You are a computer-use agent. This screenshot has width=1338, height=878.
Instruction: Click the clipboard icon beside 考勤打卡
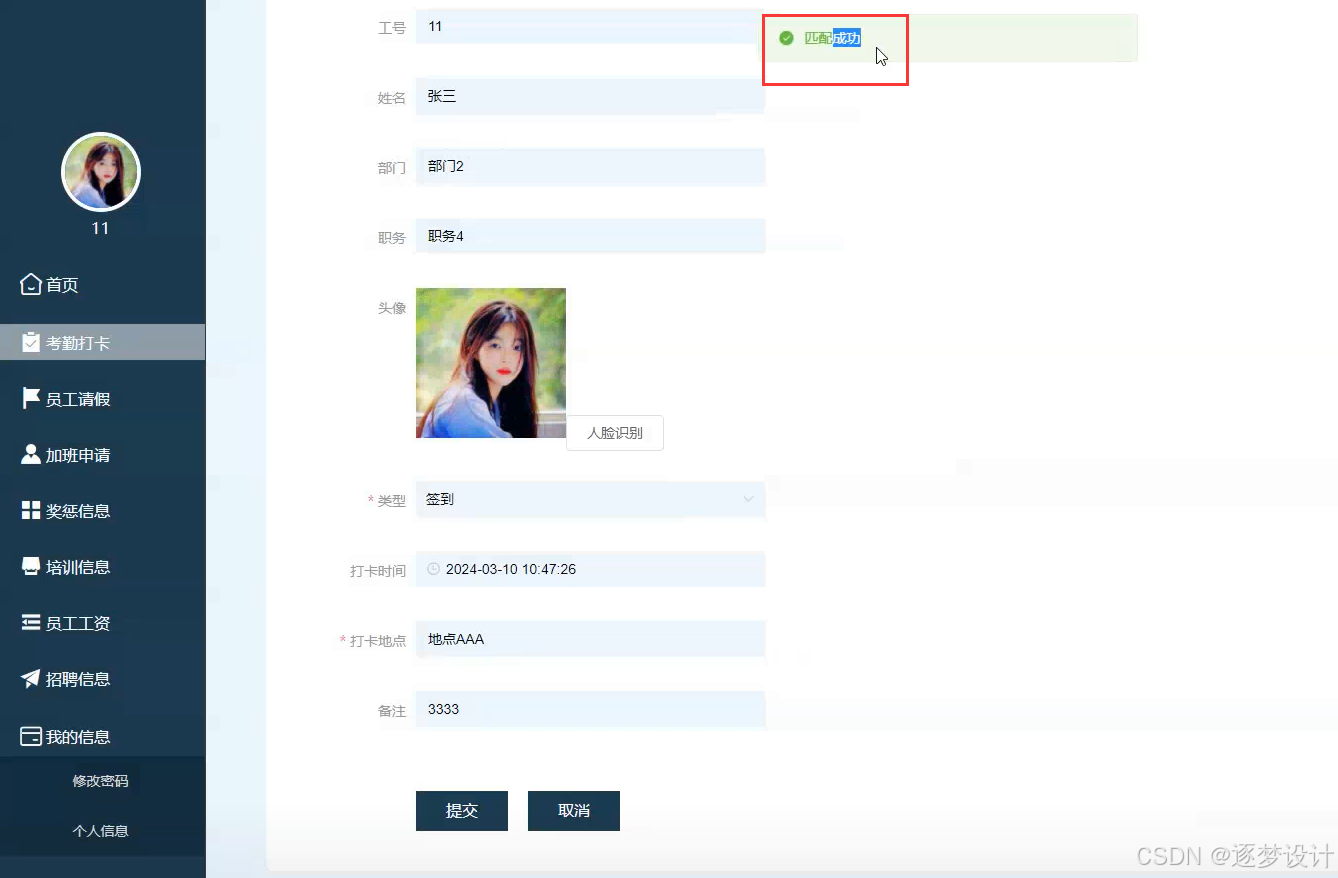tap(31, 342)
